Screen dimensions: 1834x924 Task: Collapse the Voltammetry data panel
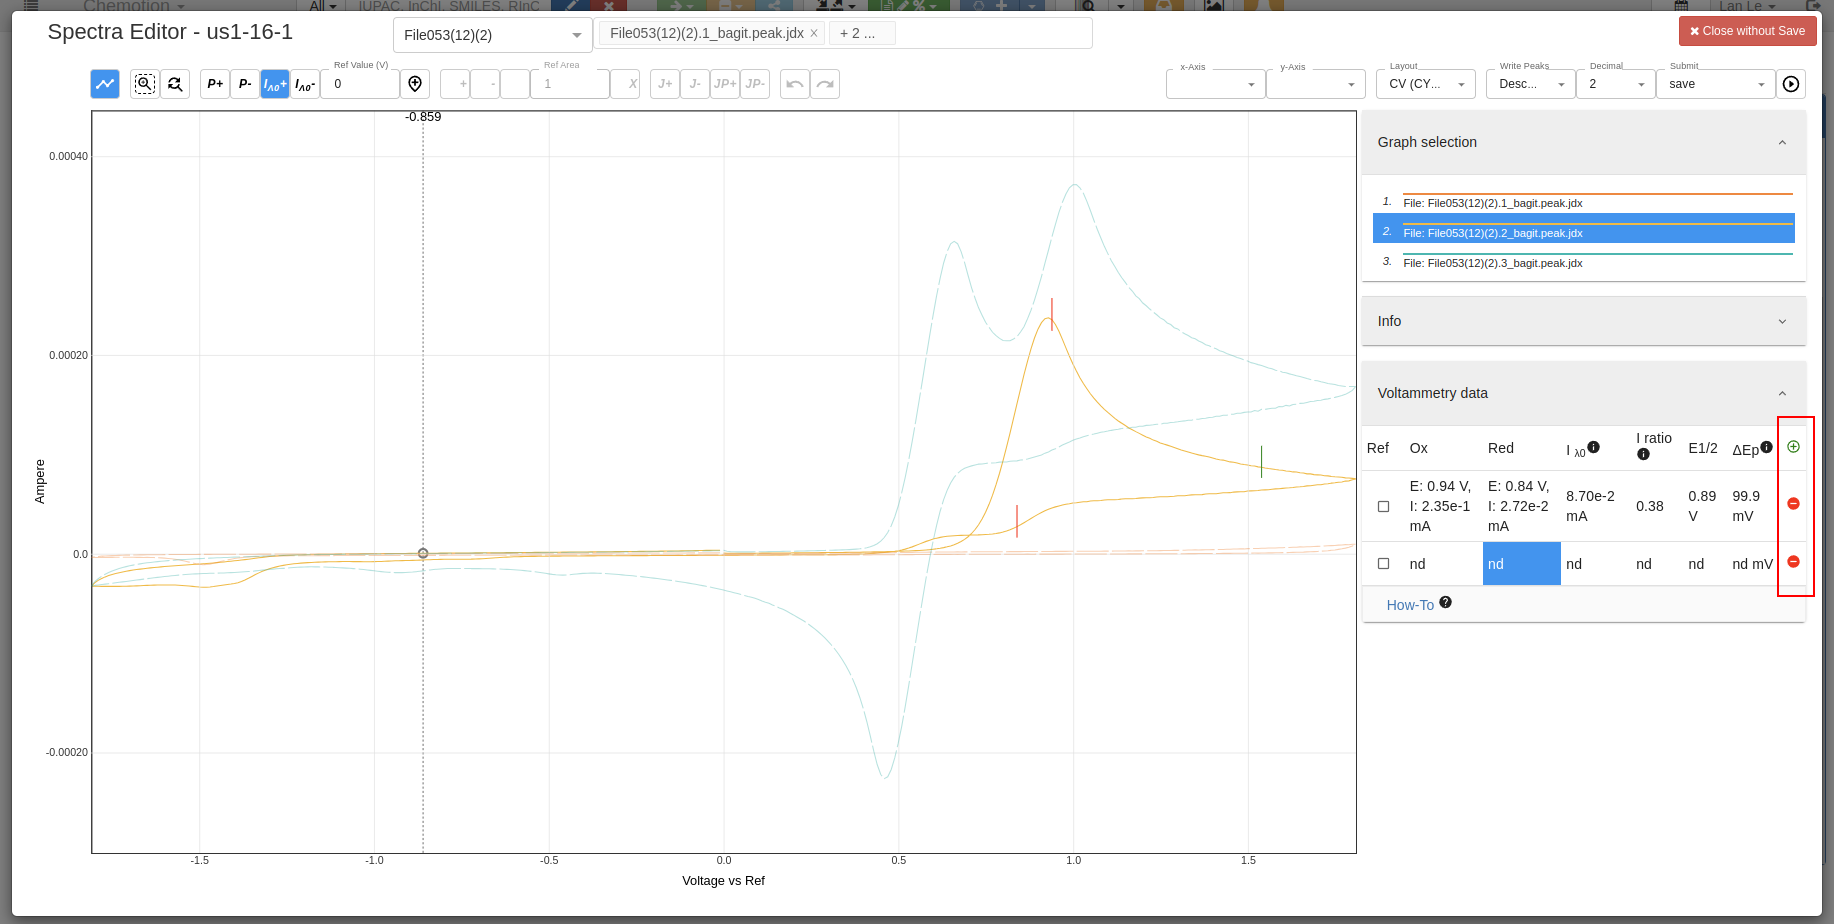coord(1782,393)
